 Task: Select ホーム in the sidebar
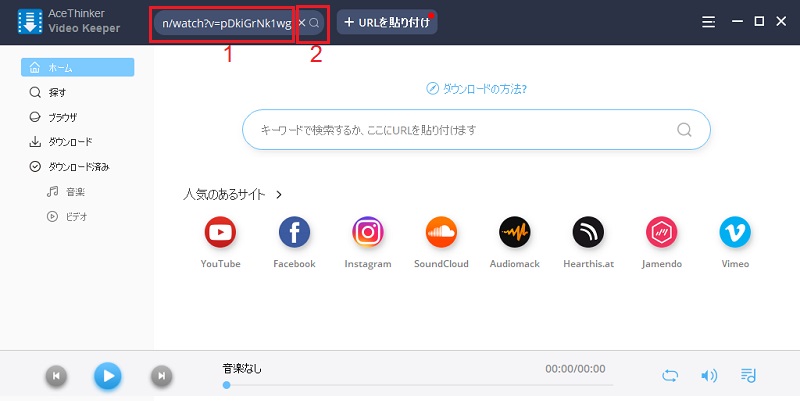(x=78, y=67)
